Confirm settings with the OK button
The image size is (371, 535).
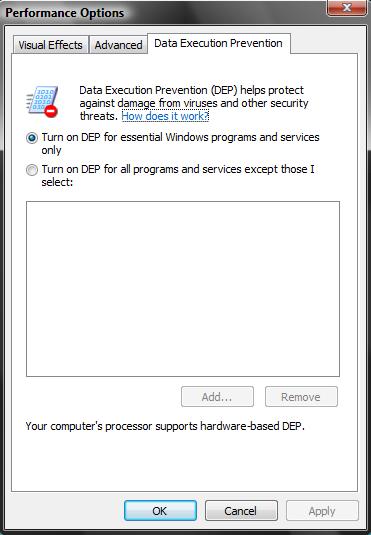click(160, 510)
